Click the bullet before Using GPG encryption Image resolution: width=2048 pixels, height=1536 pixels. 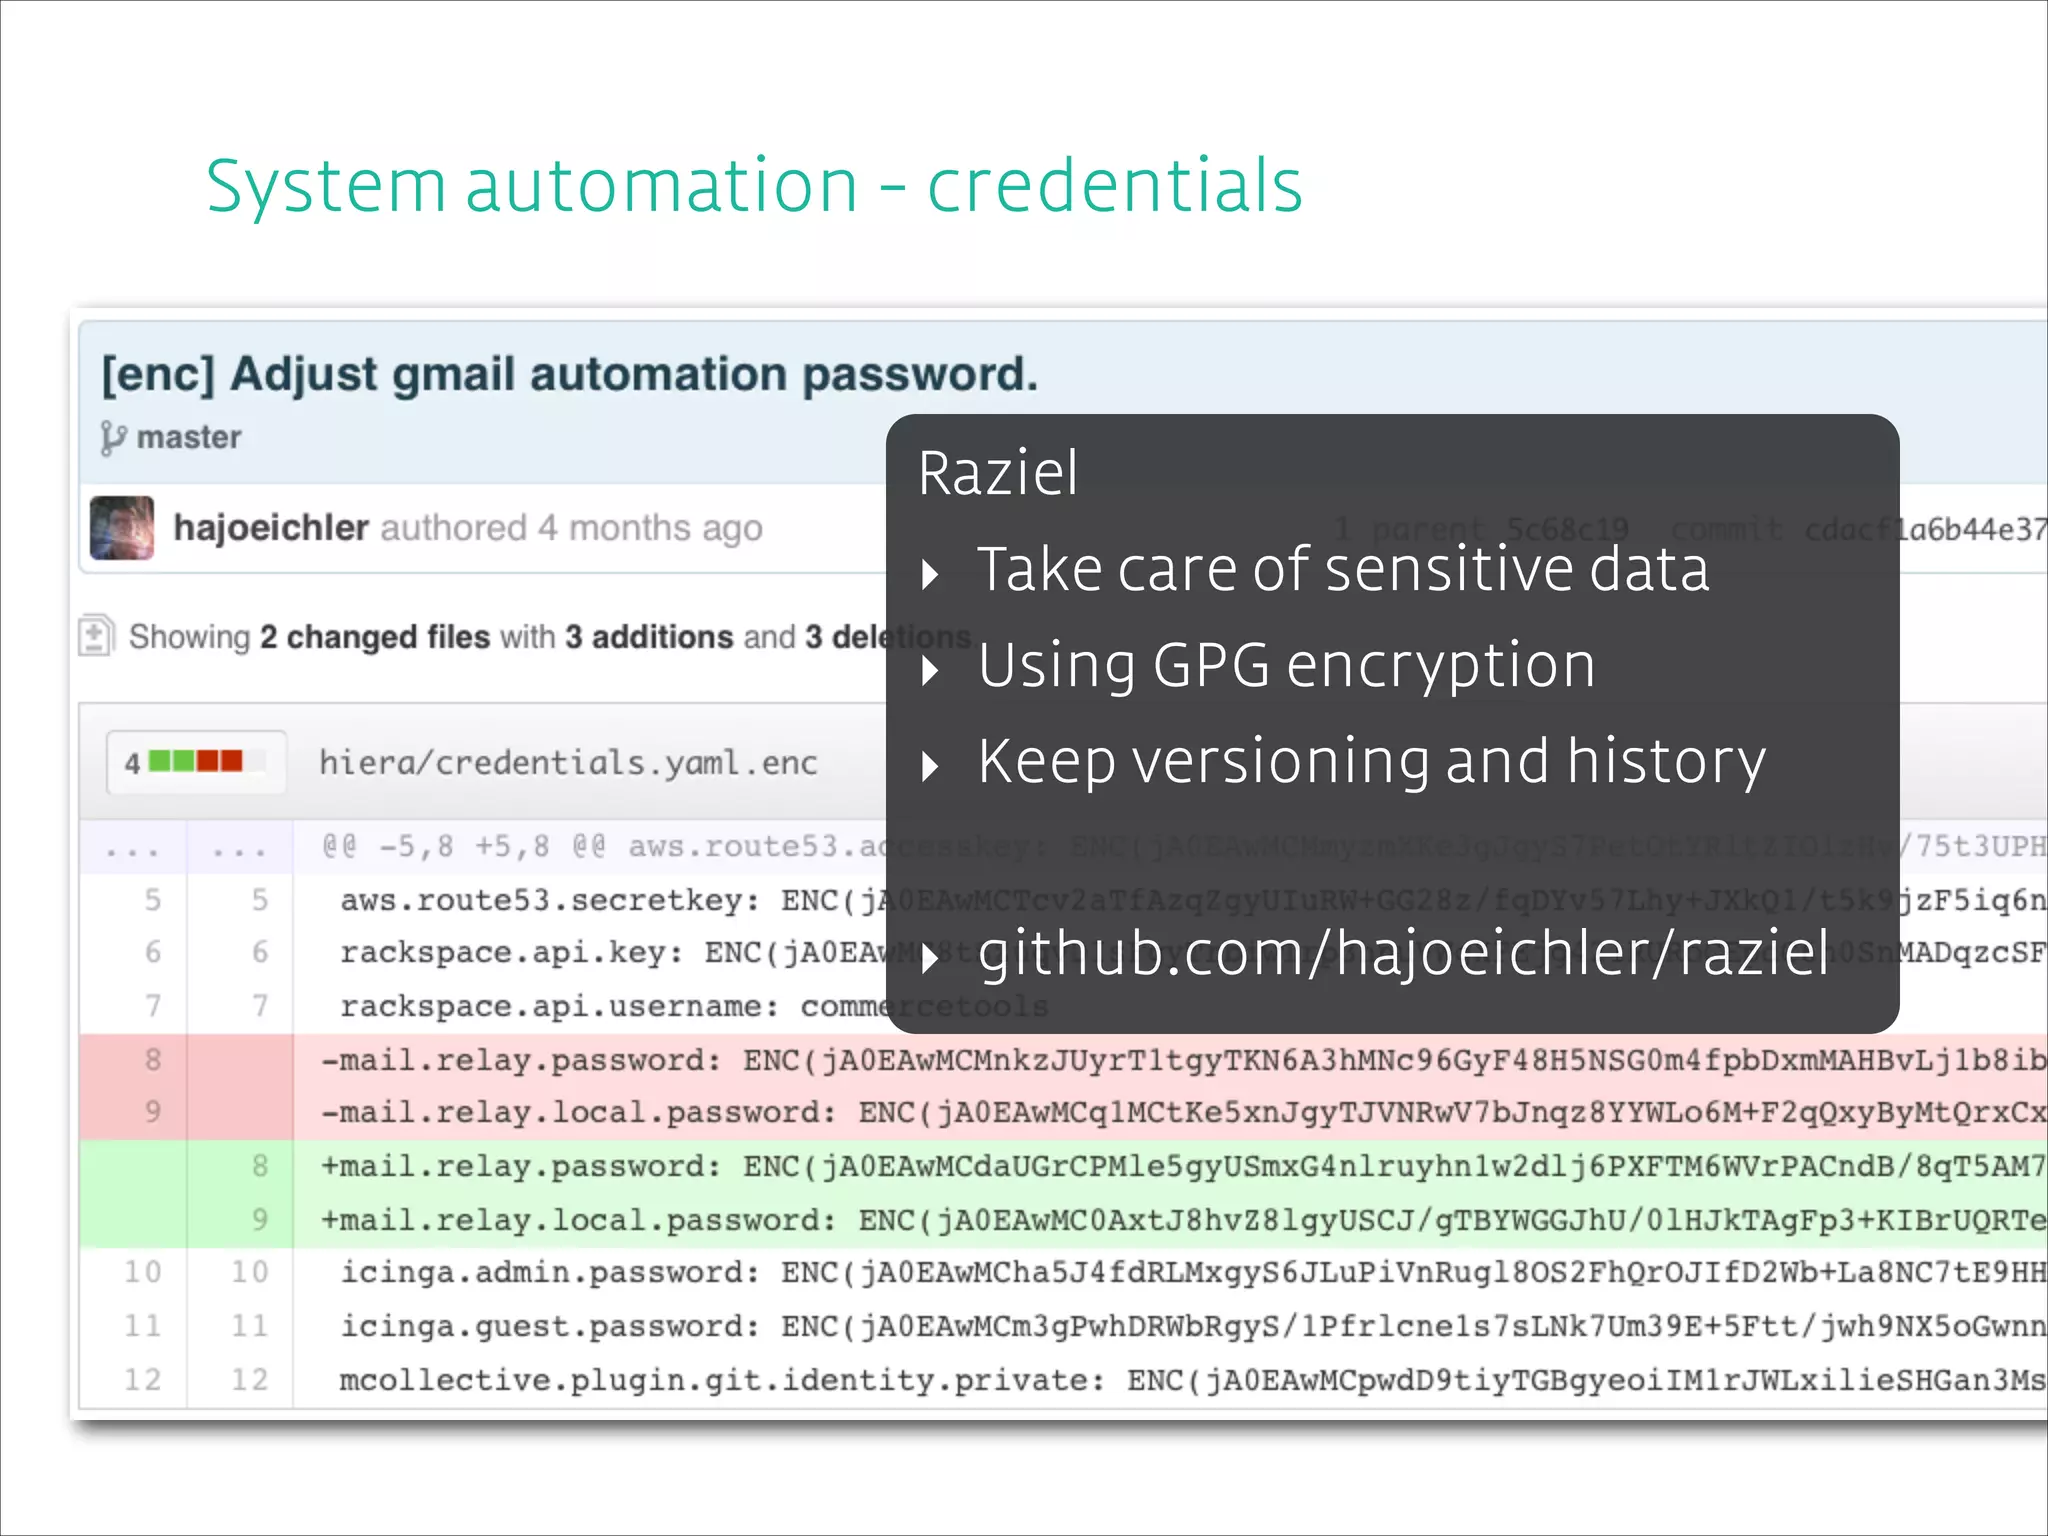coord(930,669)
